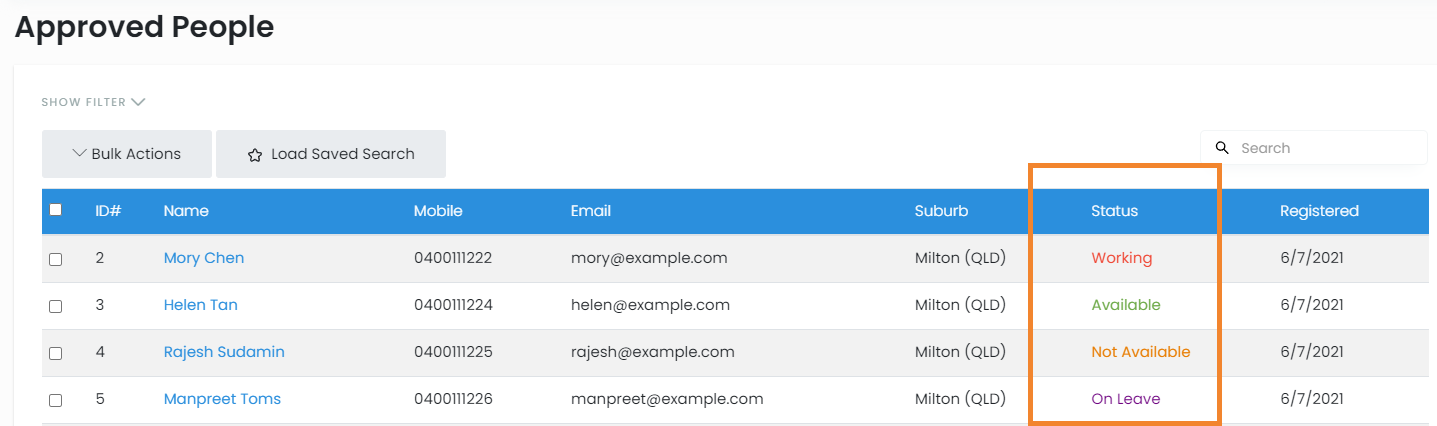Tick the checkbox for Rajesh Sudamin
The image size is (1437, 426).
click(x=56, y=353)
